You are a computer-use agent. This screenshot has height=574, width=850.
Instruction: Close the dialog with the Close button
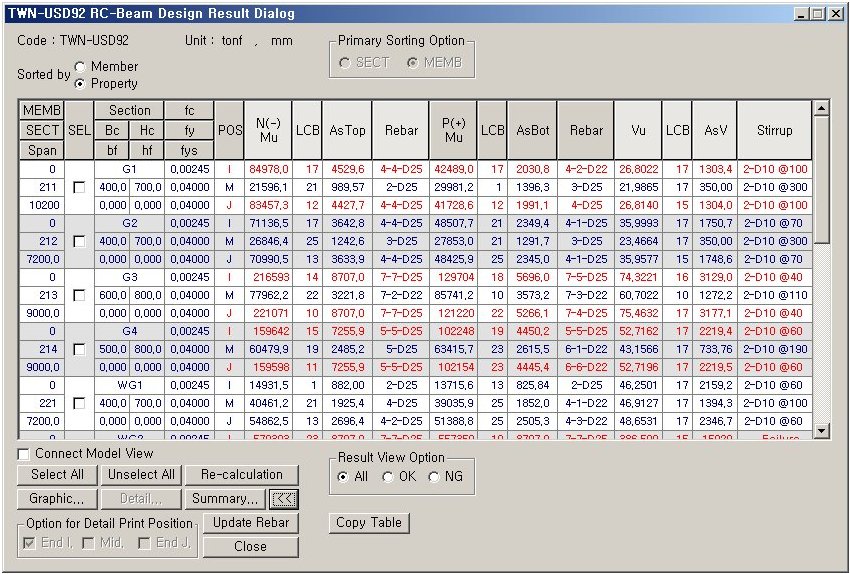click(251, 547)
